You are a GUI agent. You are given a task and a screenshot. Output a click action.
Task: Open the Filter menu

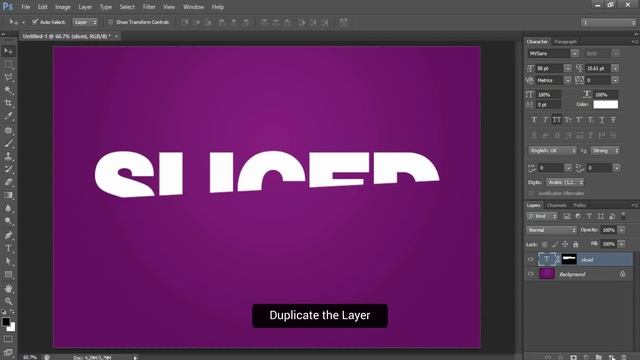click(149, 7)
